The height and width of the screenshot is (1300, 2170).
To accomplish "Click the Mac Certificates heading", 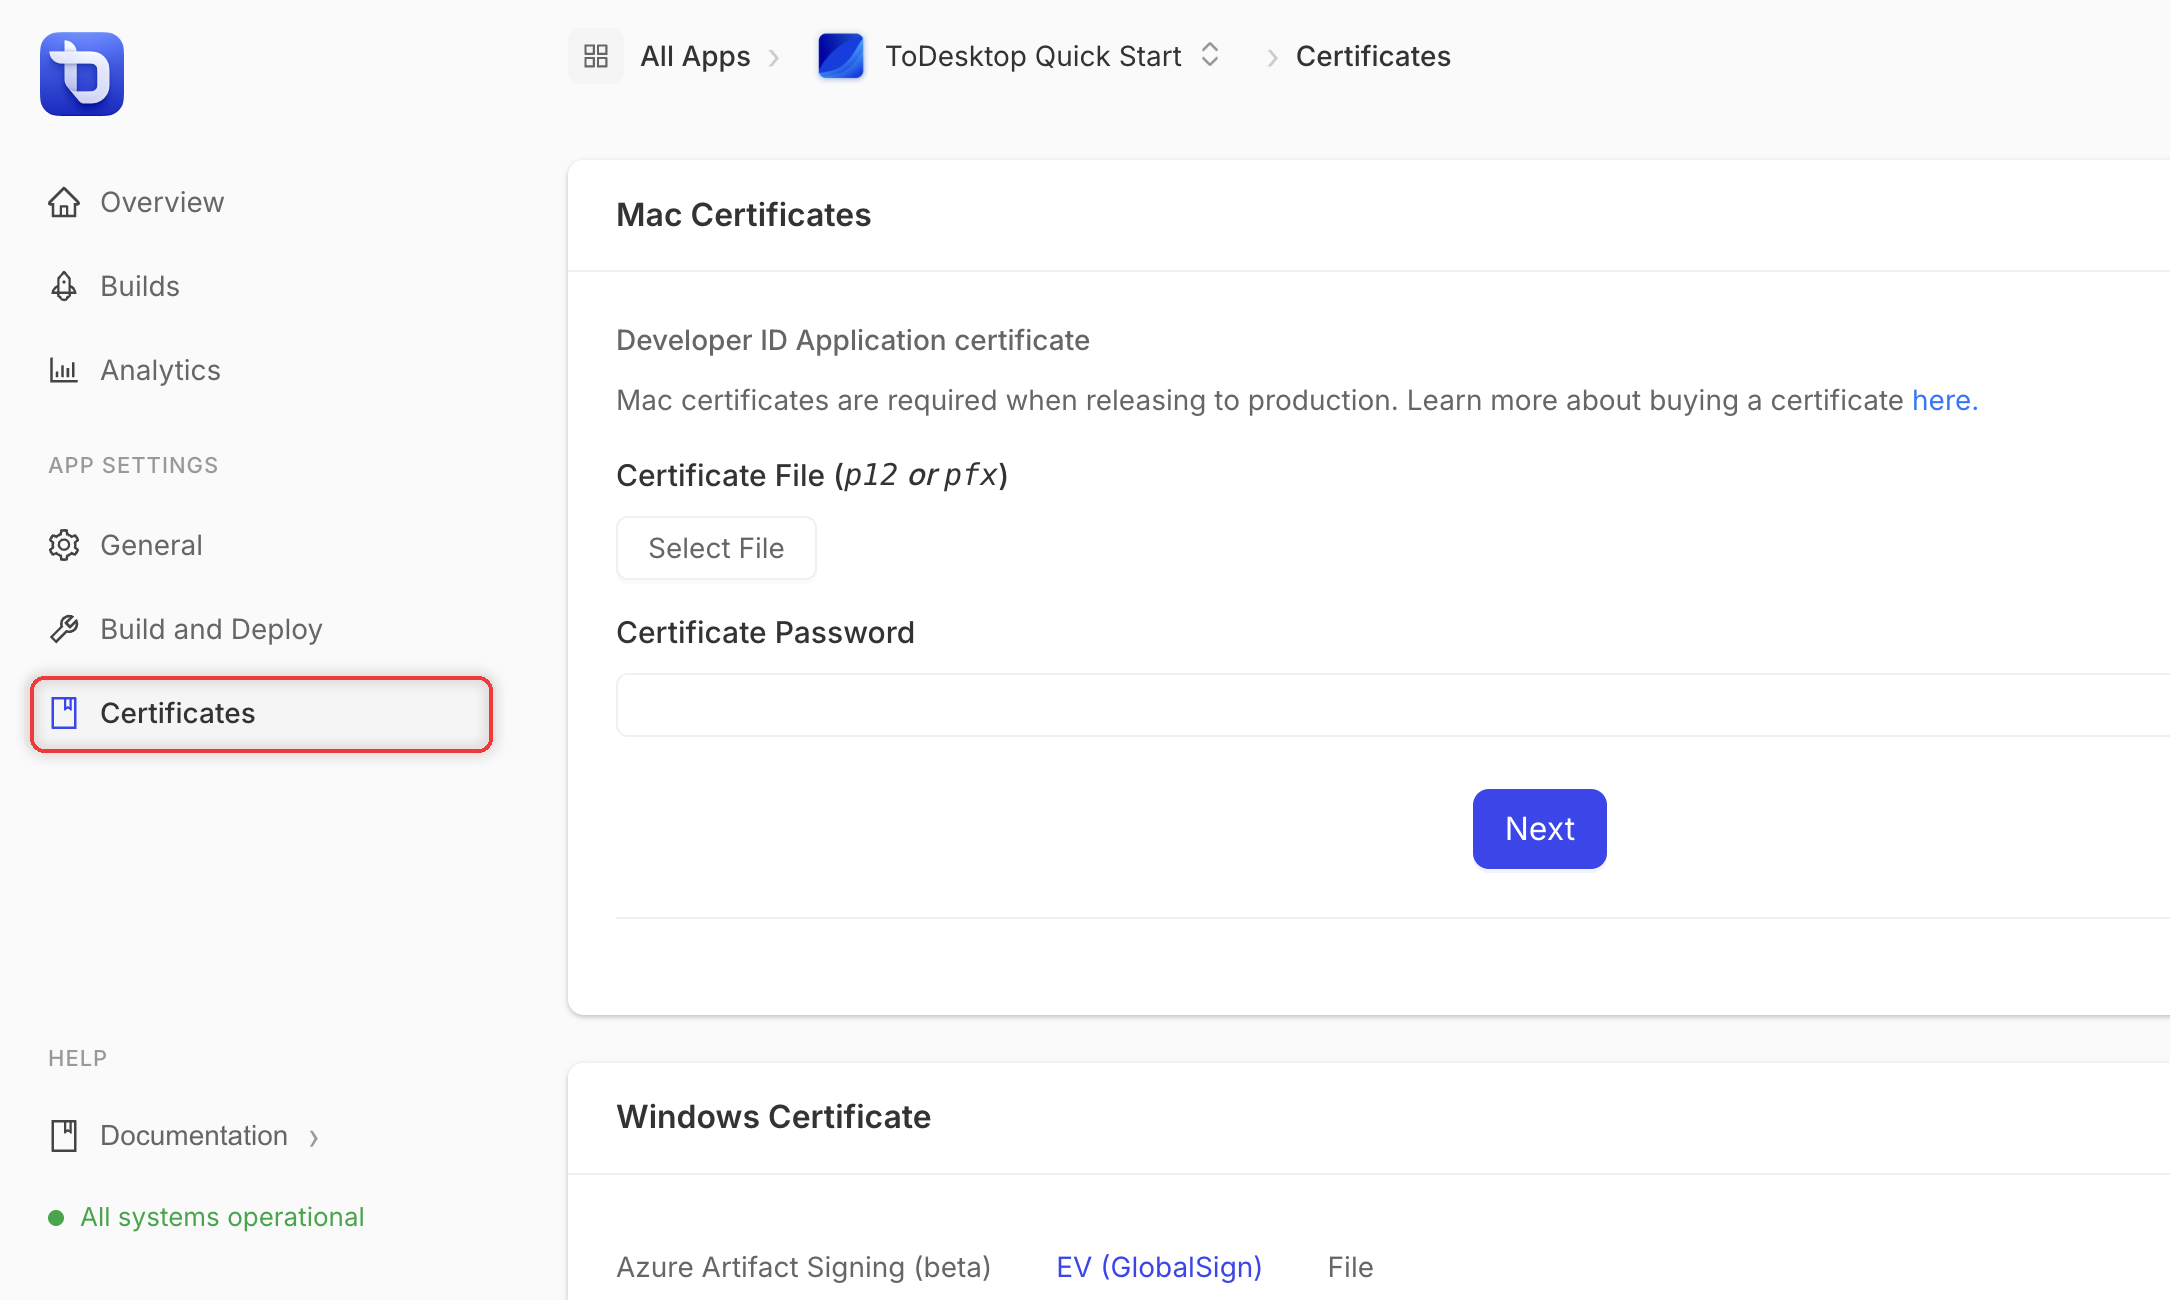I will (743, 215).
